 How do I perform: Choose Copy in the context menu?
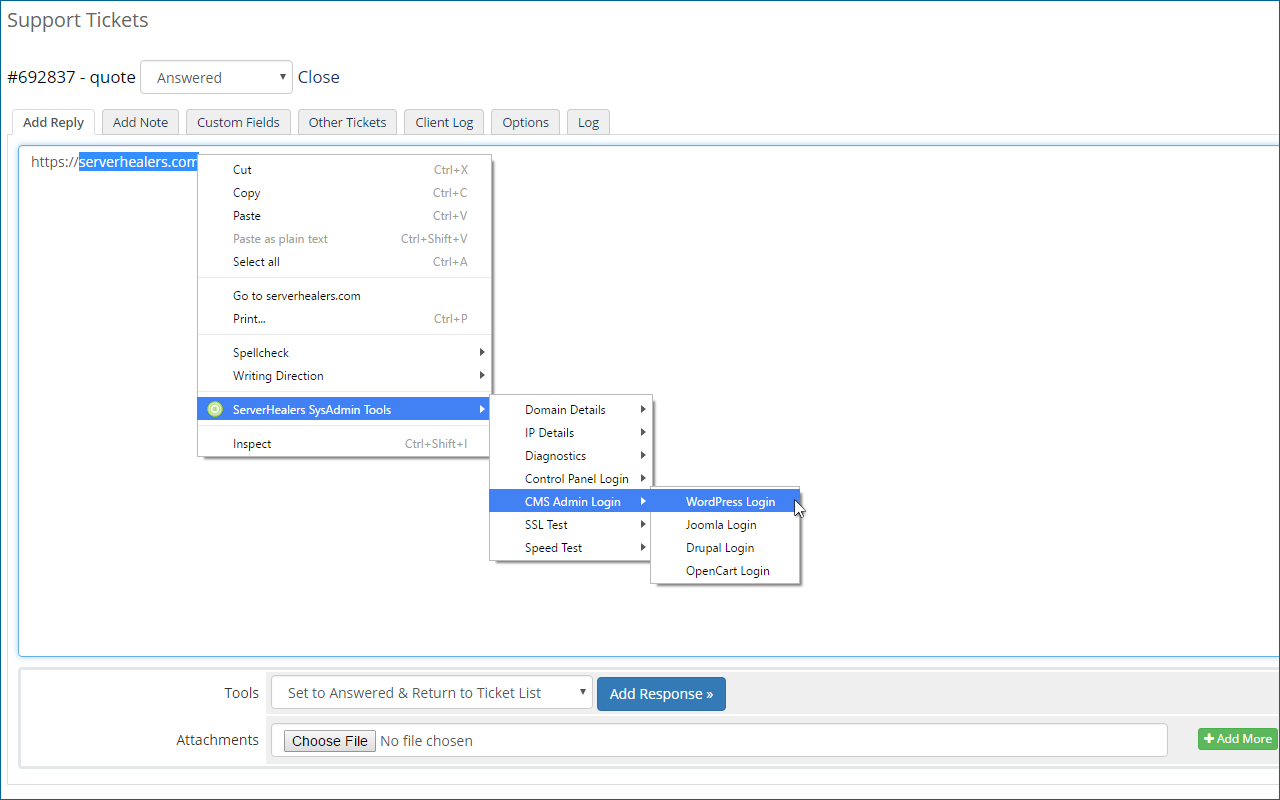tap(344, 193)
